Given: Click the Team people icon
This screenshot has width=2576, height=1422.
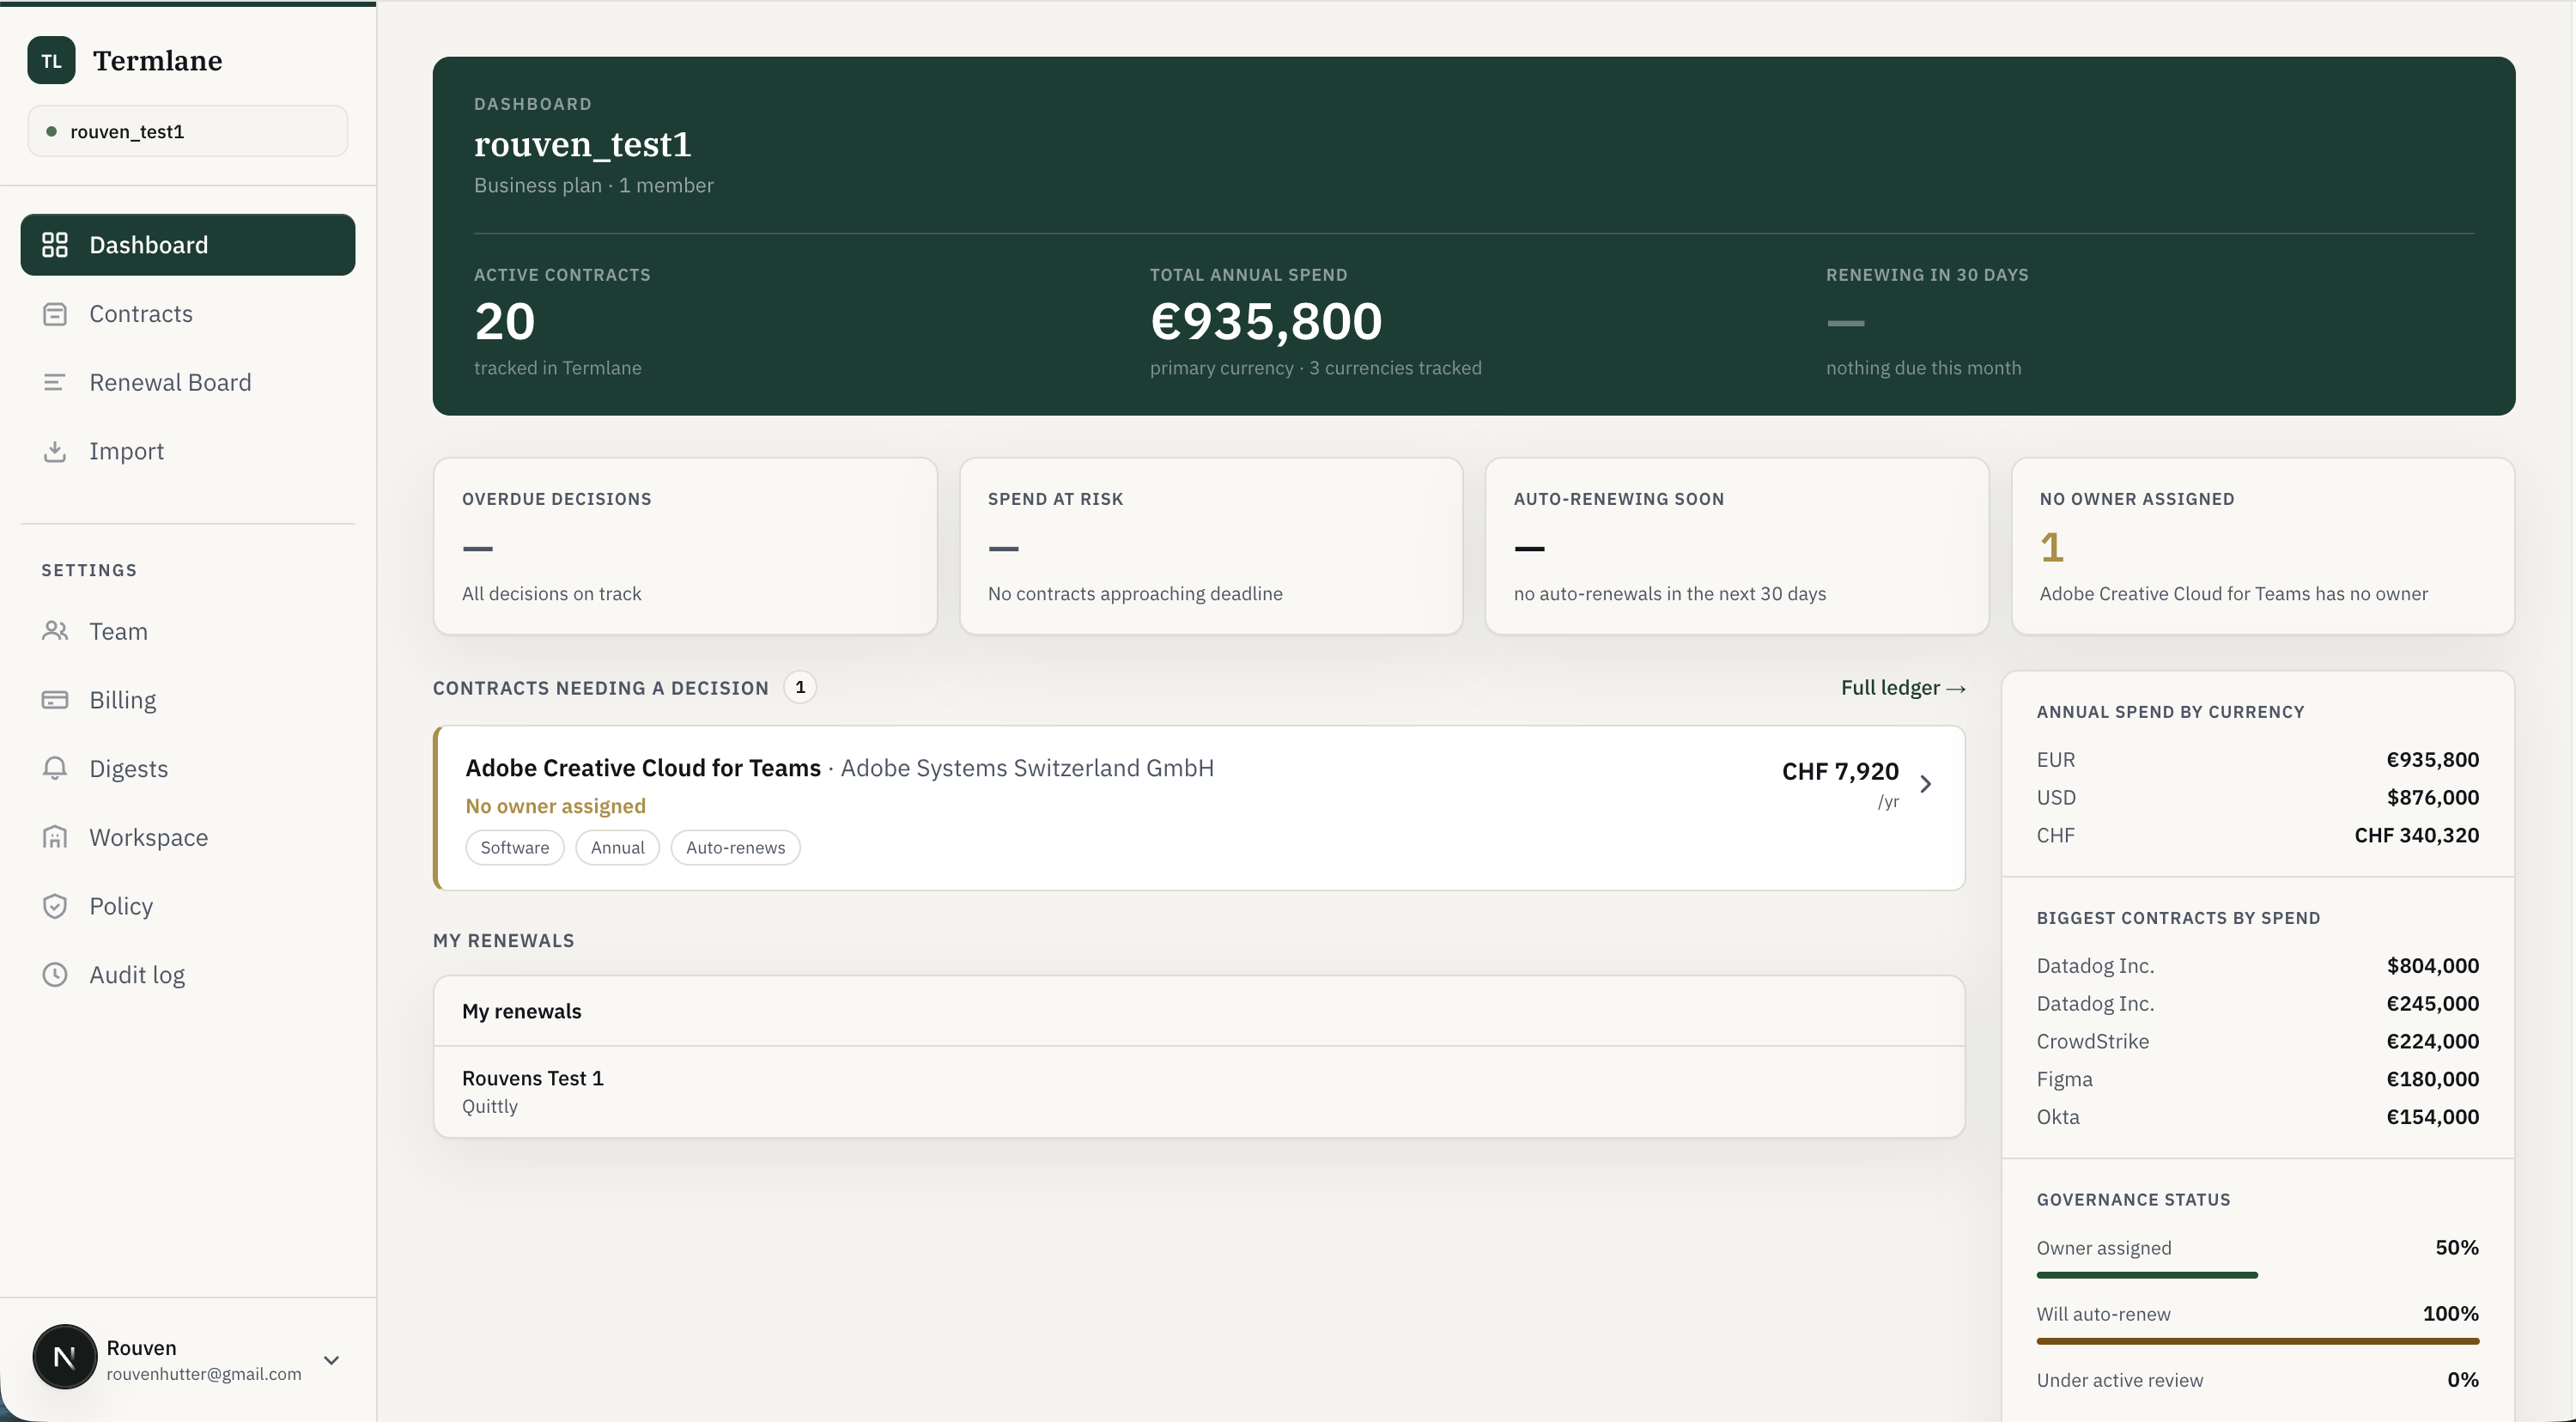Looking at the screenshot, I should click(x=55, y=631).
